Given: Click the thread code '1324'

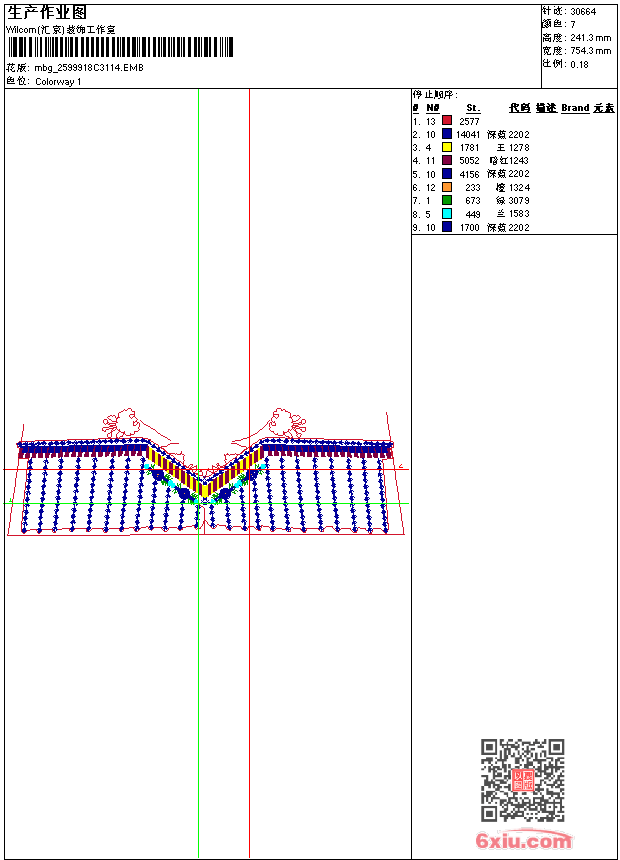Looking at the screenshot, I should coord(519,188).
